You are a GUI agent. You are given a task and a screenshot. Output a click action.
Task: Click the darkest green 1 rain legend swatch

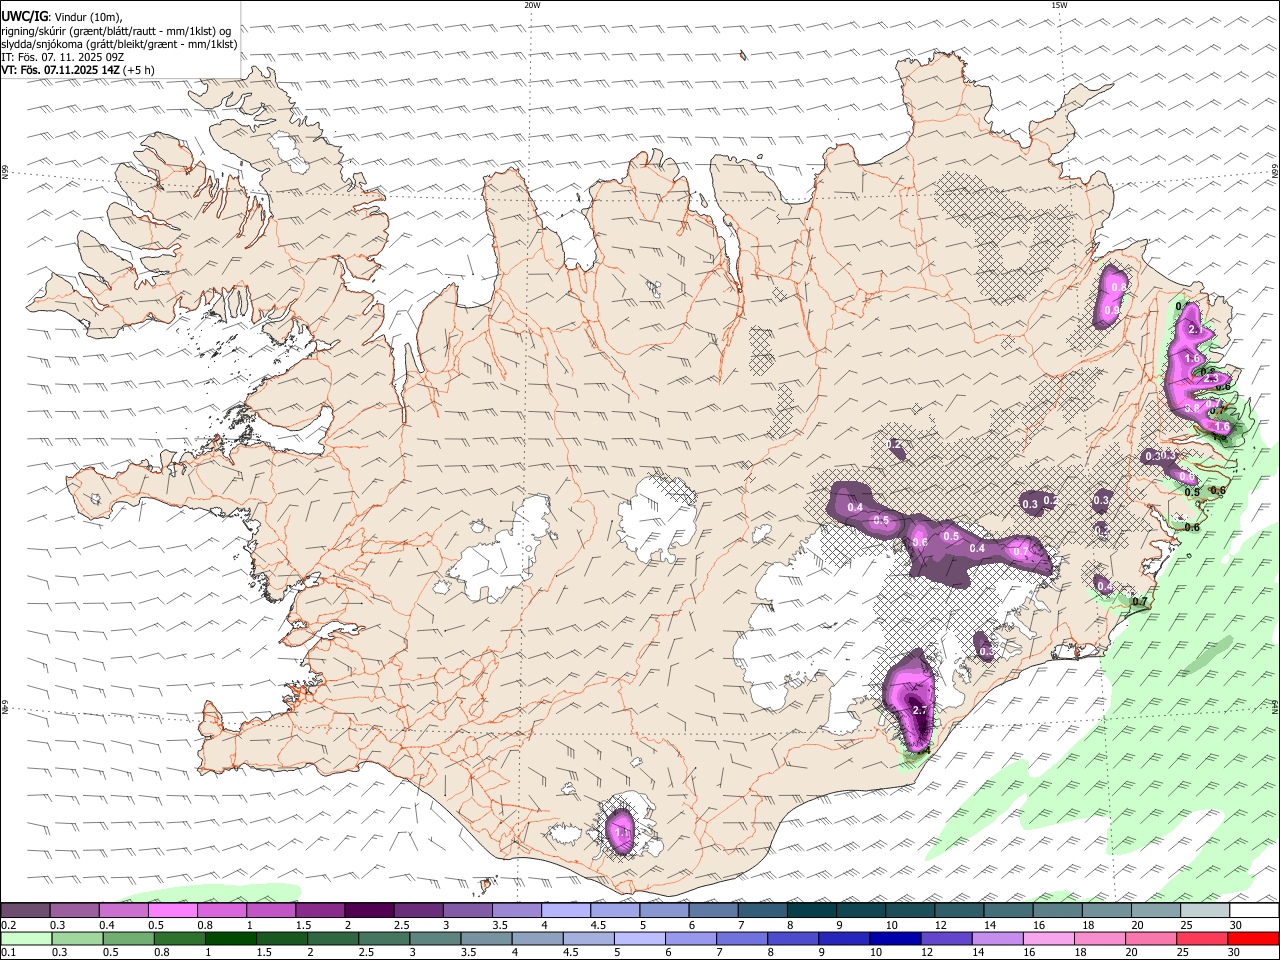231,938
